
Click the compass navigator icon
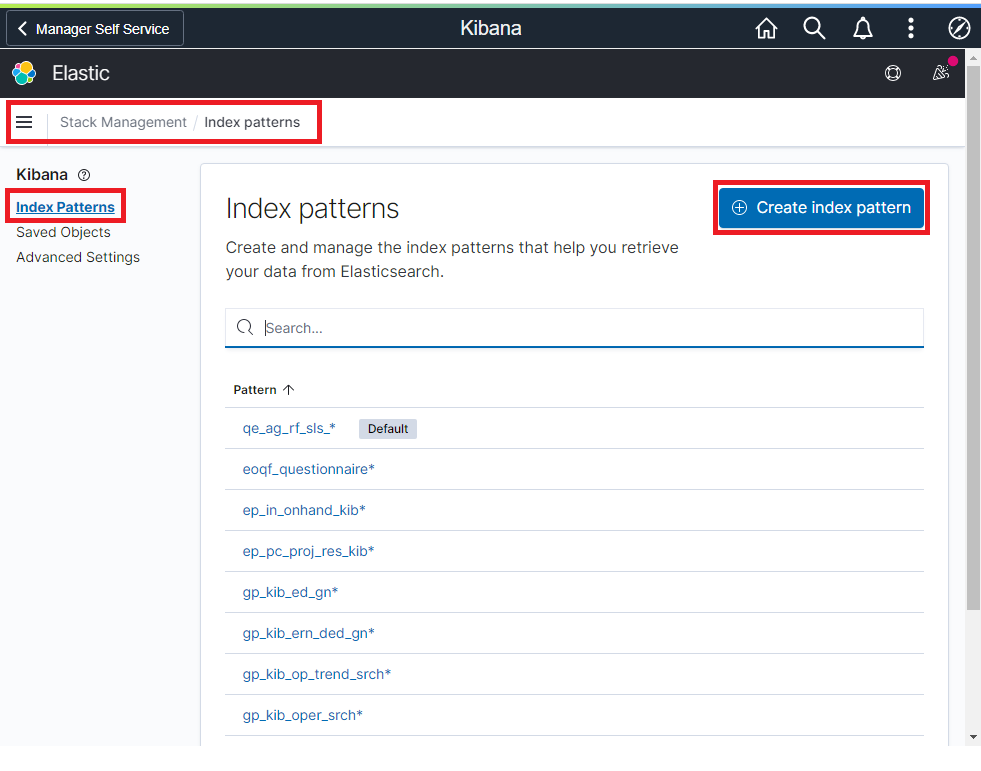click(x=958, y=29)
